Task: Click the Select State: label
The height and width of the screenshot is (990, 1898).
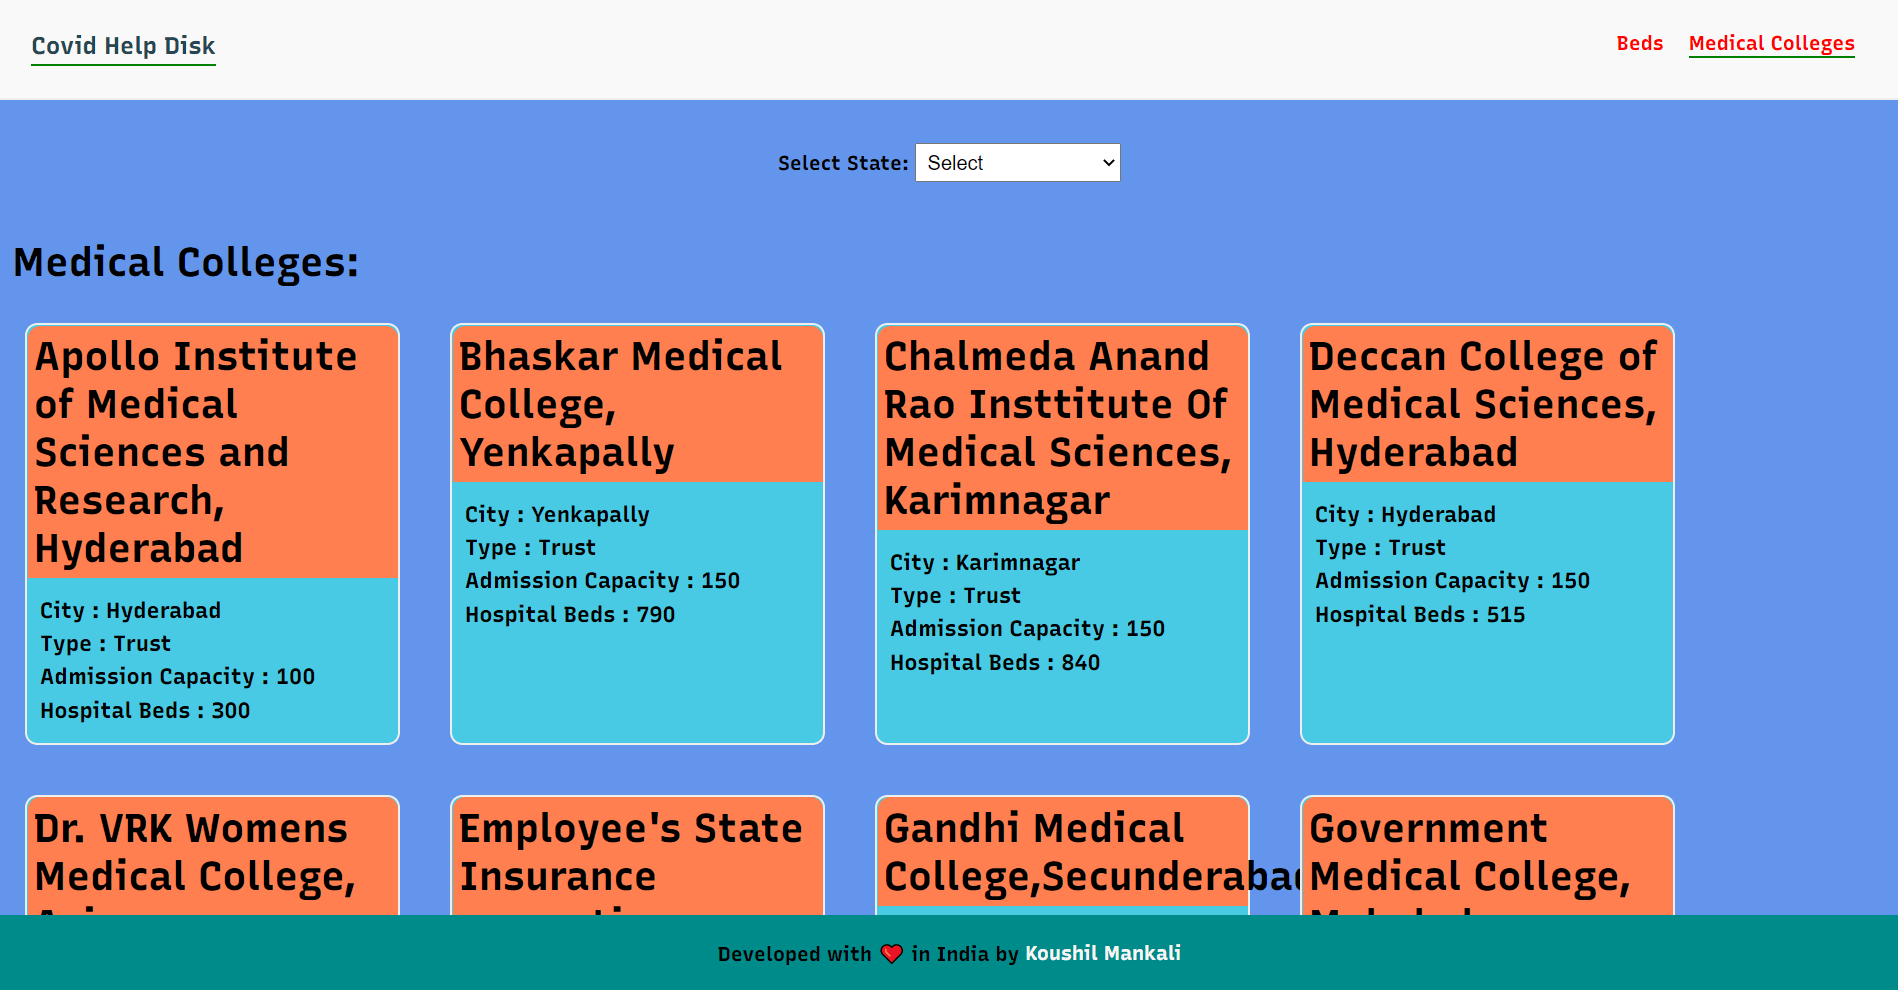Action: (x=843, y=163)
